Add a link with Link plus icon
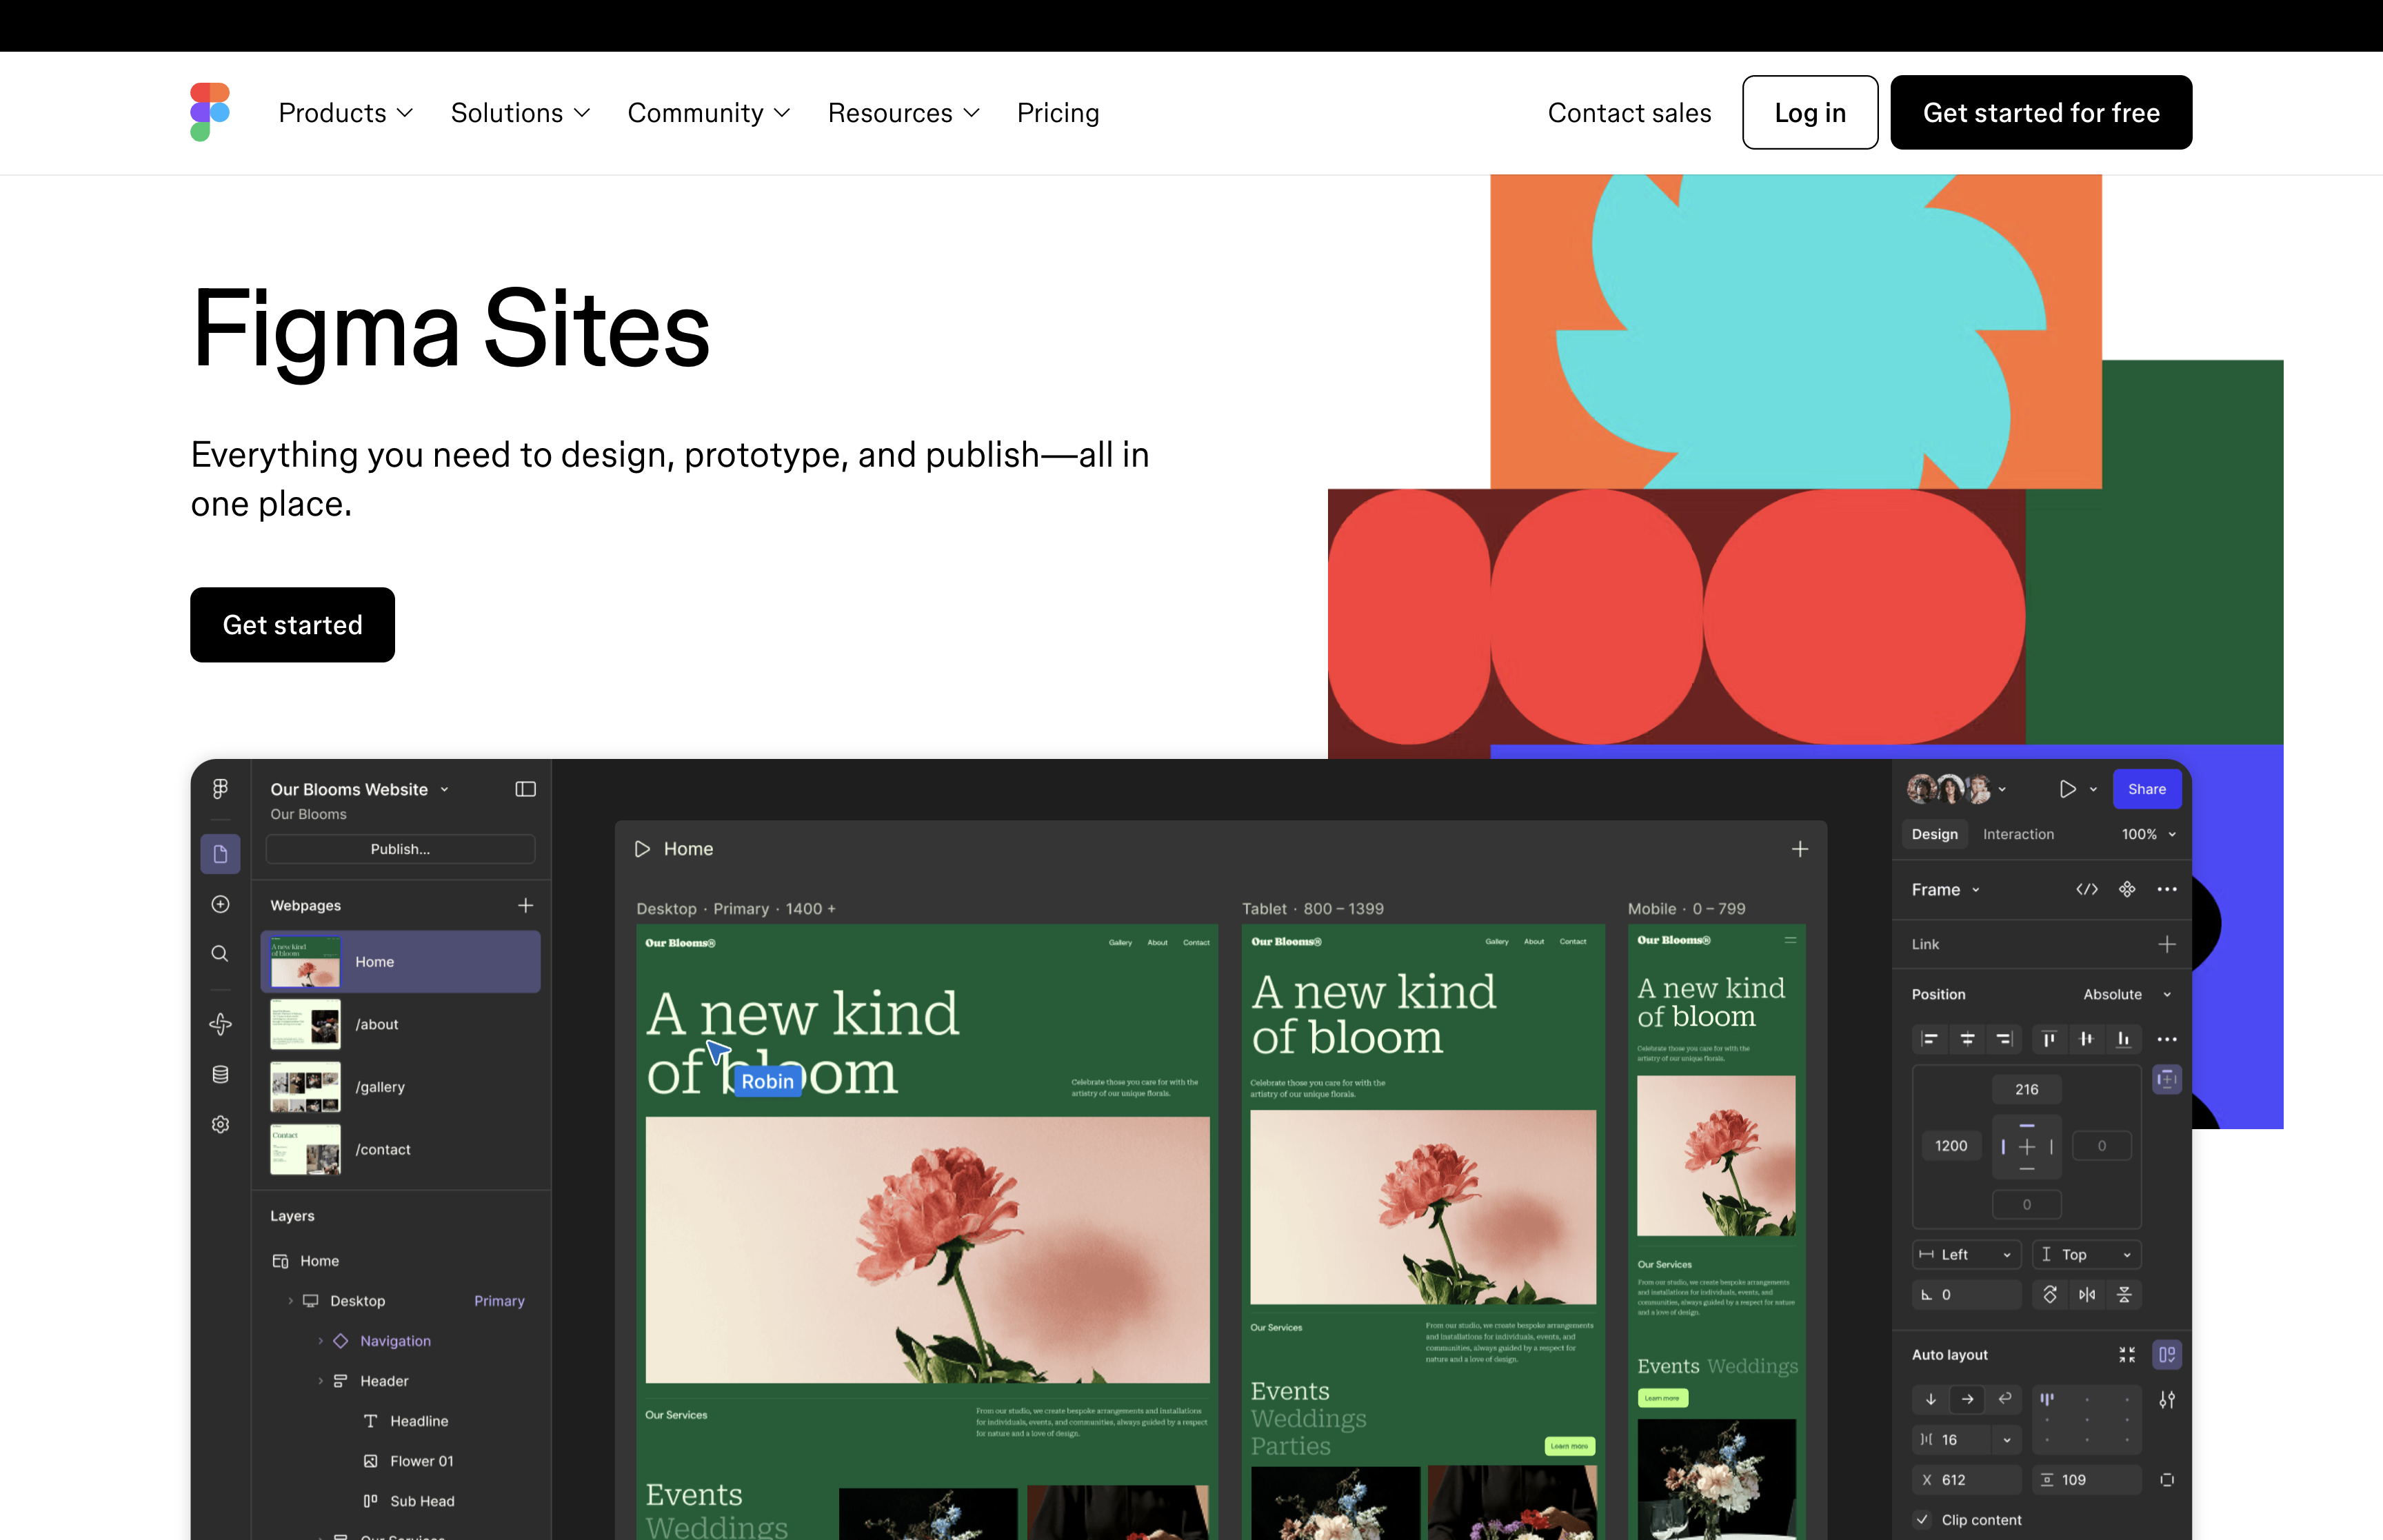The height and width of the screenshot is (1540, 2383). [x=2167, y=944]
